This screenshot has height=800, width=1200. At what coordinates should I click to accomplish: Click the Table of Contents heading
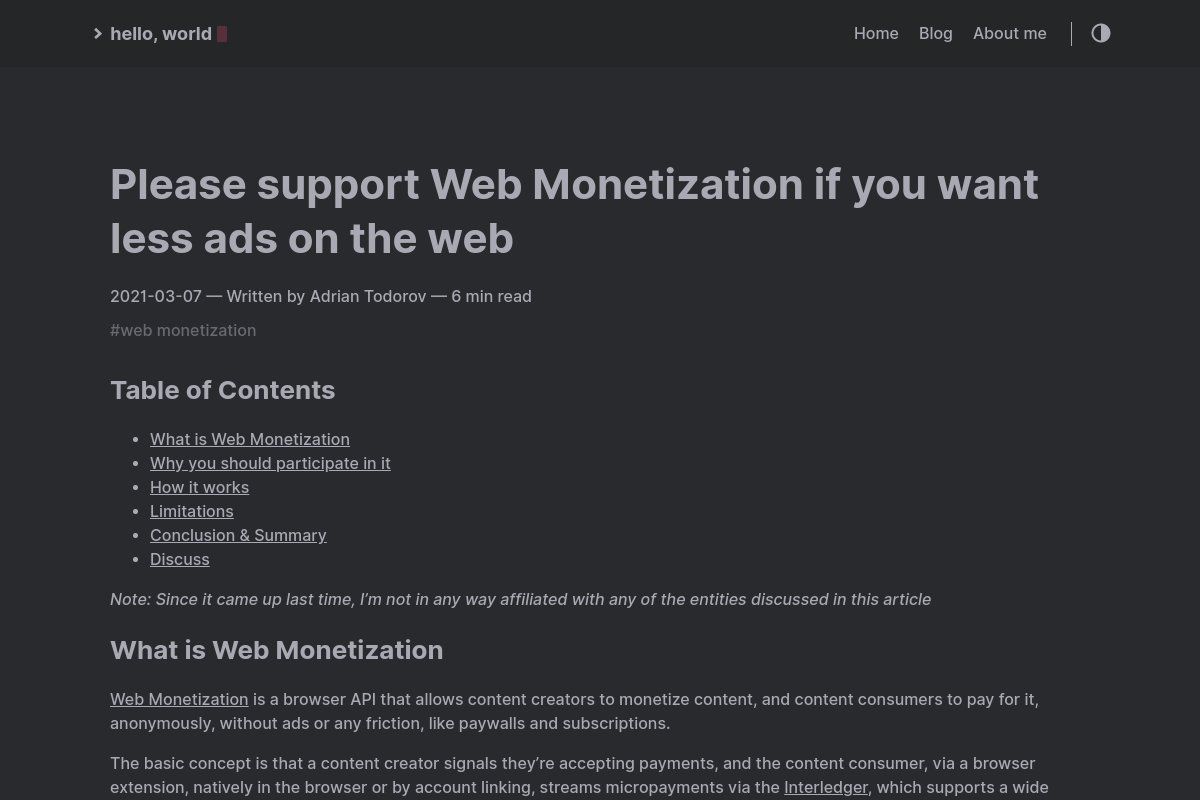click(x=223, y=390)
